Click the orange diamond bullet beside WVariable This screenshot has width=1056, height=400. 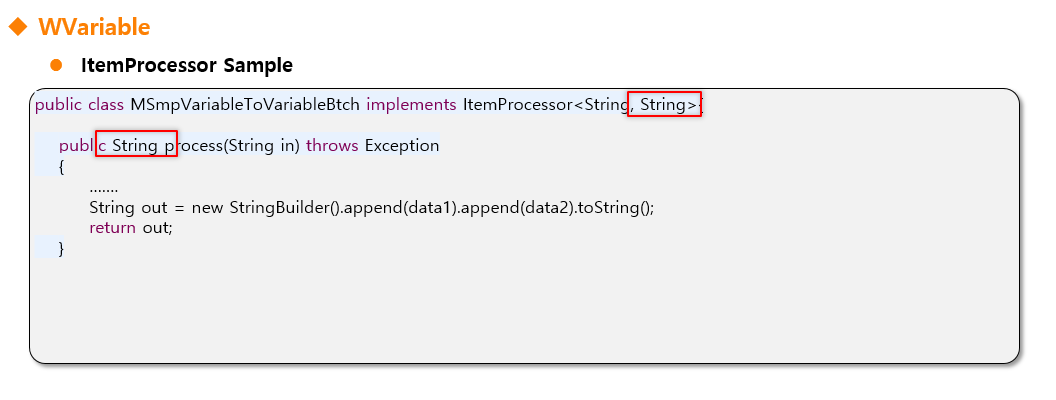click(x=18, y=27)
